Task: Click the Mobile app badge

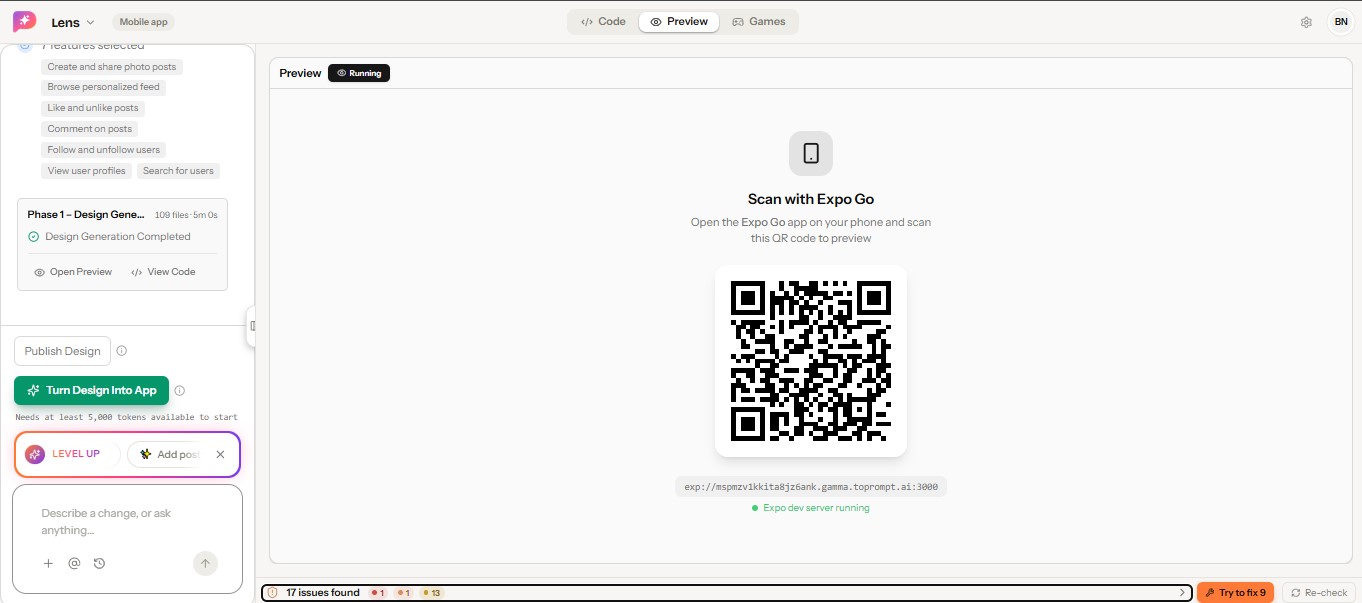Action: 143,22
